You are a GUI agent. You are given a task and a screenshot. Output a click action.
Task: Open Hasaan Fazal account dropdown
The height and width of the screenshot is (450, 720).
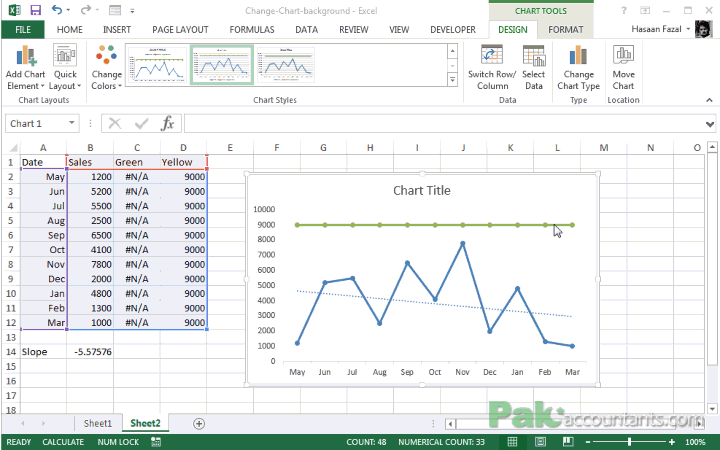[661, 29]
